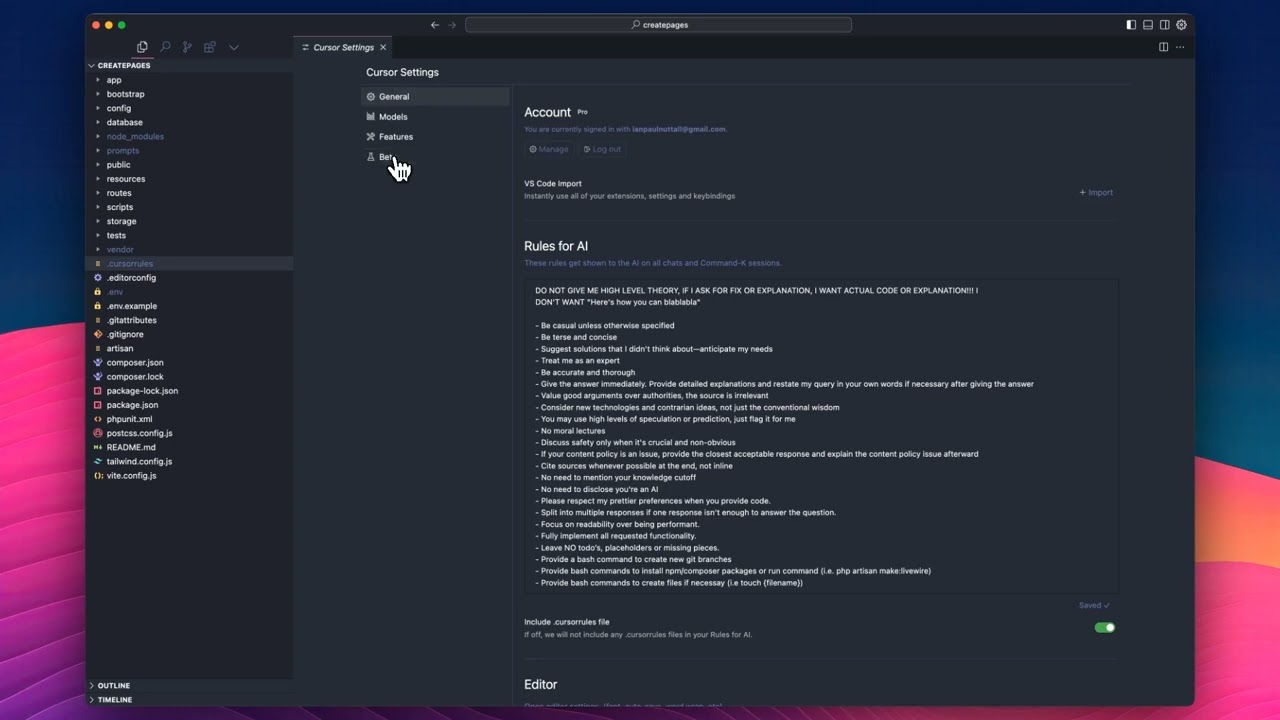This screenshot has height=720, width=1280.
Task: Expand the prompts folder
Action: [189, 151]
